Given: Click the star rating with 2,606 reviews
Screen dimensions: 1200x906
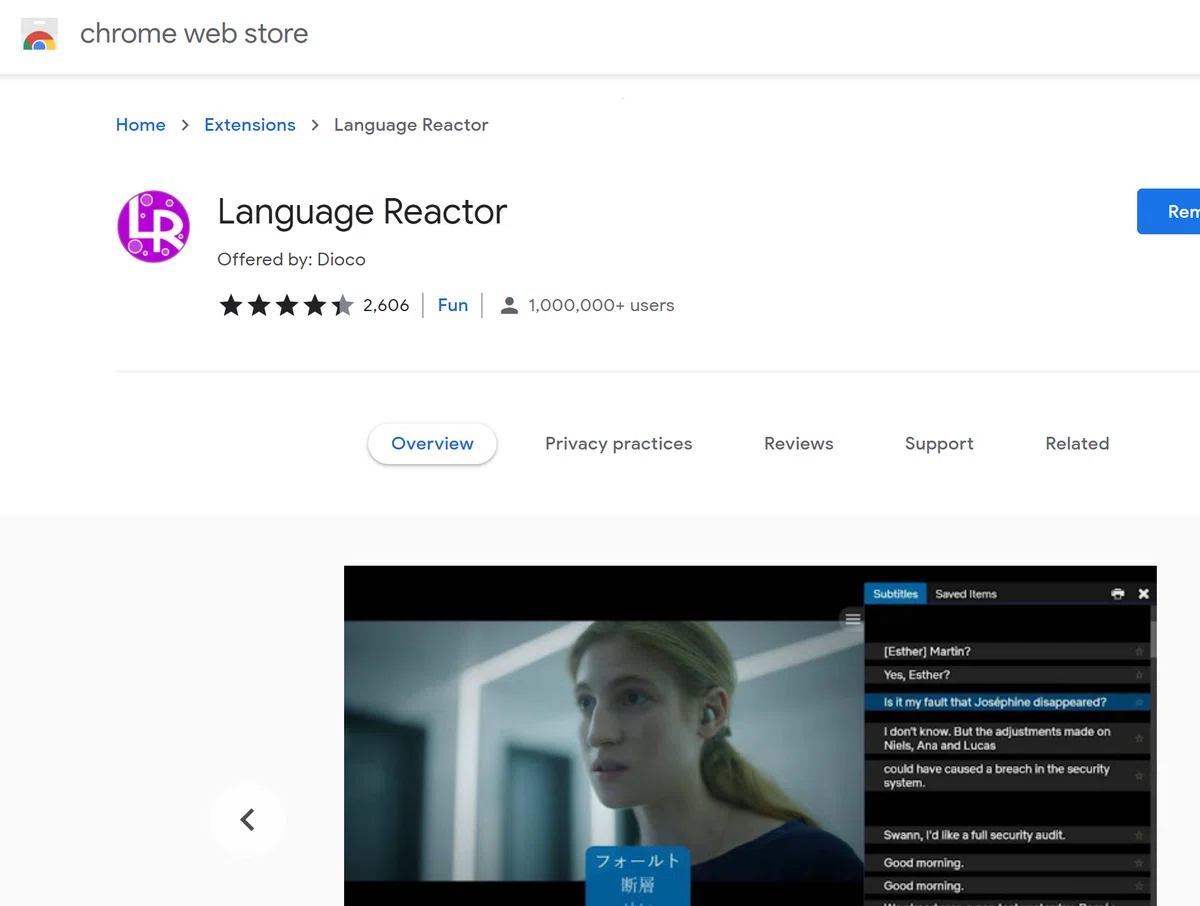Looking at the screenshot, I should click(x=314, y=306).
